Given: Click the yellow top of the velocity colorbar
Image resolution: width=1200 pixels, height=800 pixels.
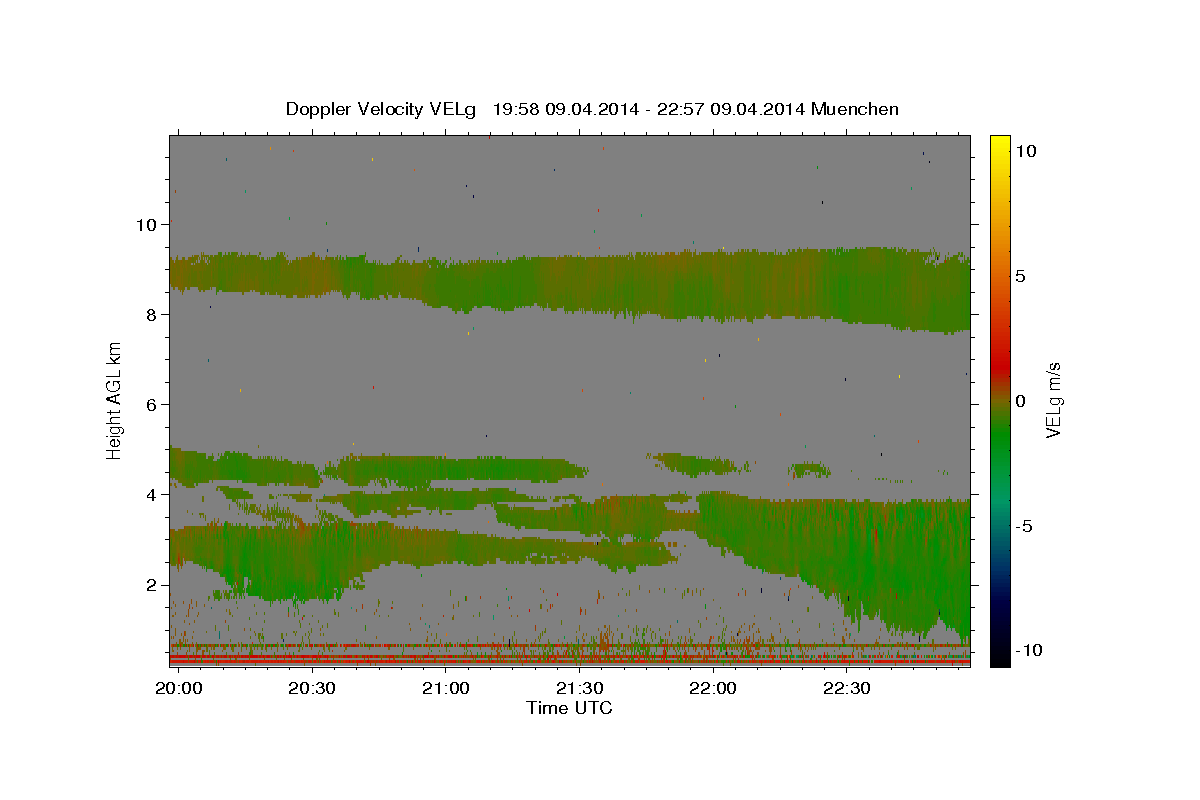Looking at the screenshot, I should pyautogui.click(x=999, y=145).
